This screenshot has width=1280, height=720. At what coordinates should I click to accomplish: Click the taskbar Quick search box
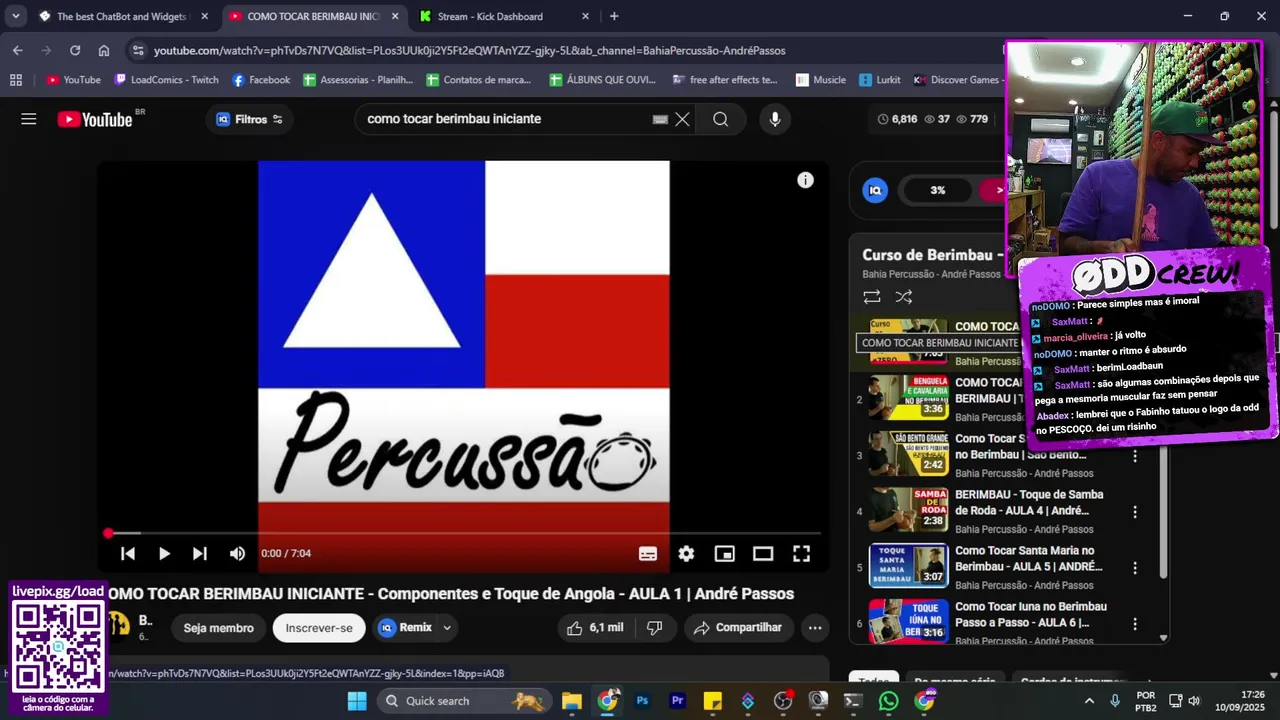465,701
